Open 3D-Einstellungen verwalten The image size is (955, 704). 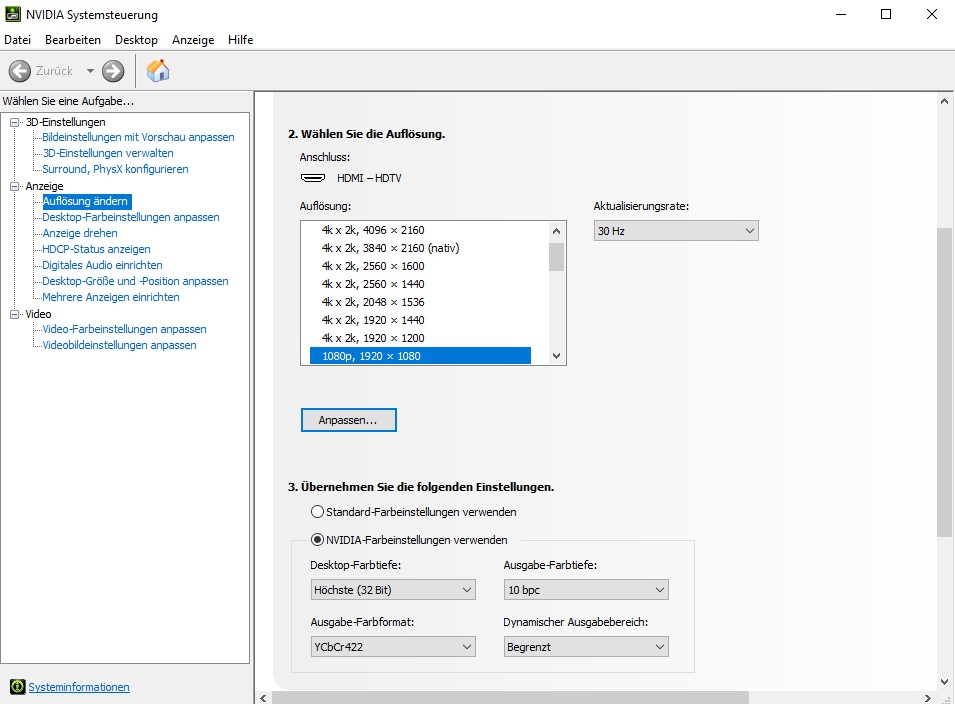click(x=108, y=153)
